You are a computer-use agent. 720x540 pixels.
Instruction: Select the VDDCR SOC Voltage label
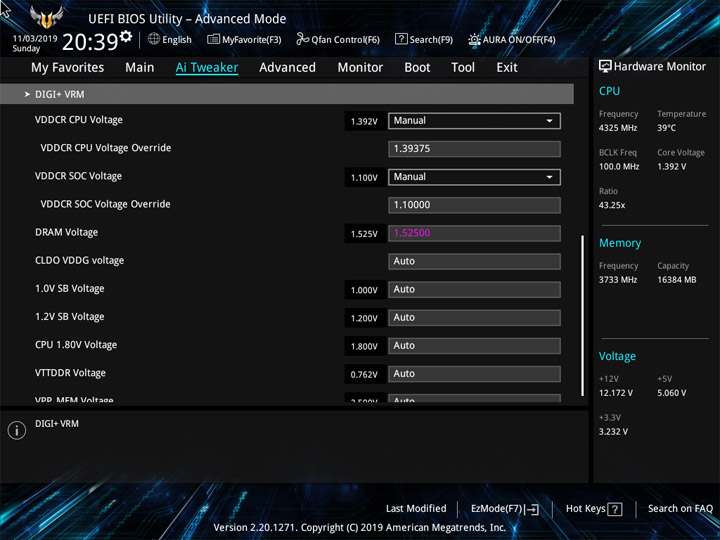79,176
